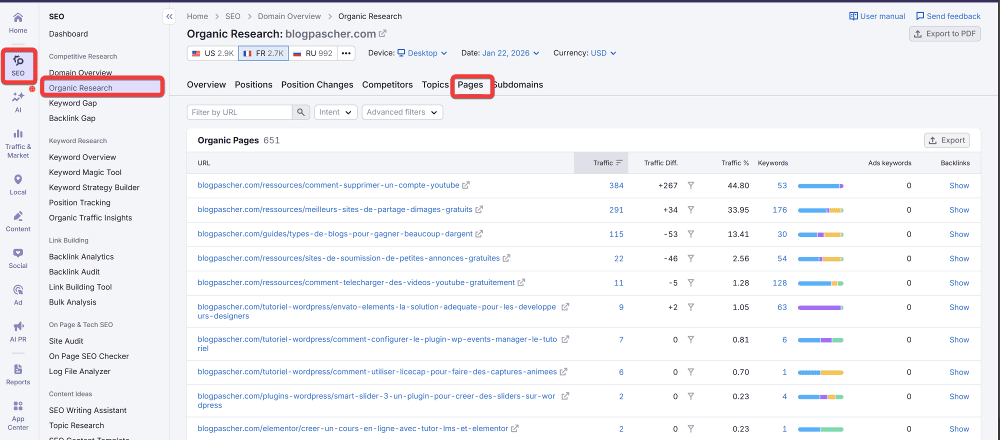Click the AI sparkle icon in sidebar

point(18,101)
